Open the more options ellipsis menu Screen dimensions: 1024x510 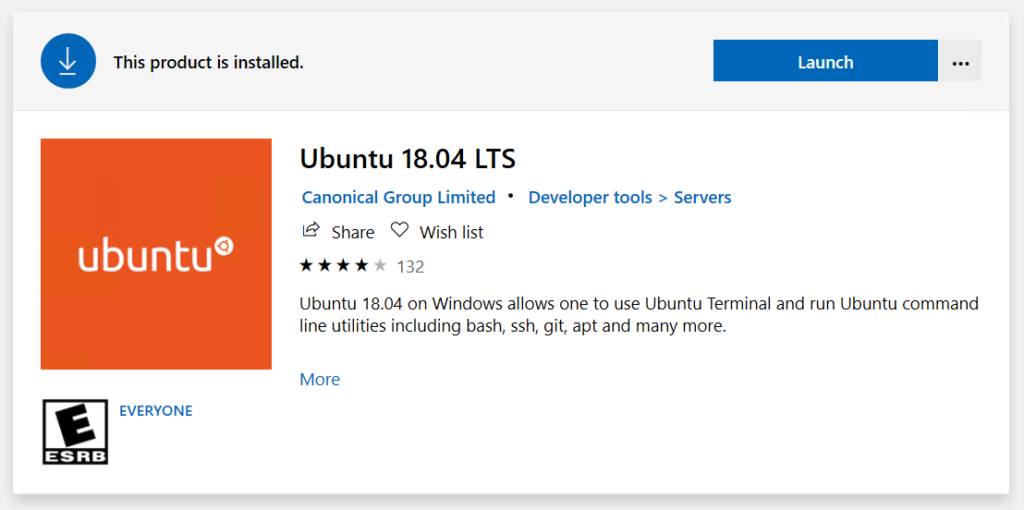pyautogui.click(x=960, y=61)
